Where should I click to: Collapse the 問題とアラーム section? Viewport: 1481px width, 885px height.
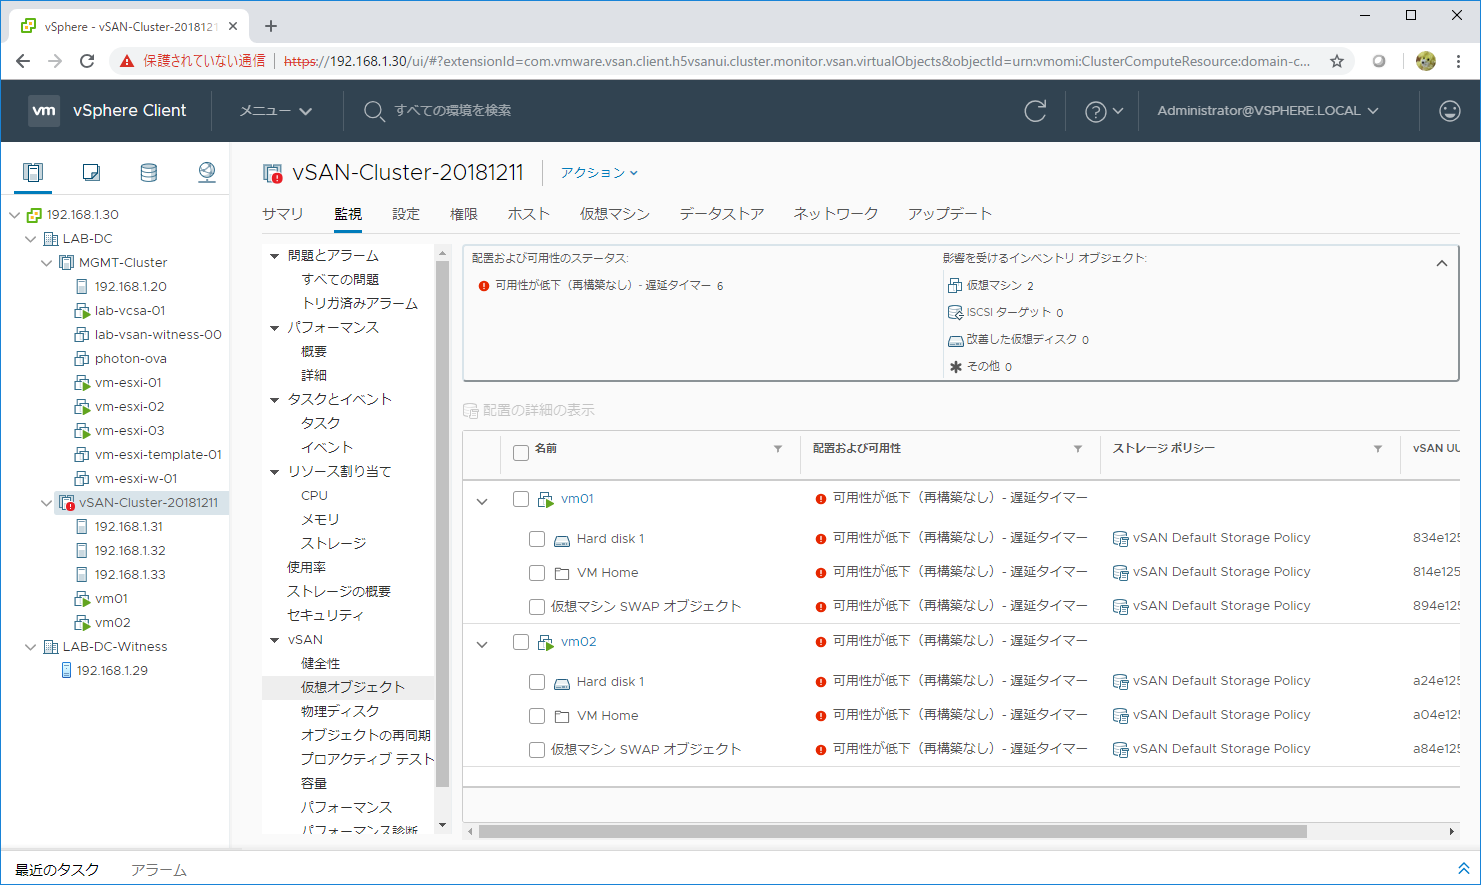tap(274, 256)
